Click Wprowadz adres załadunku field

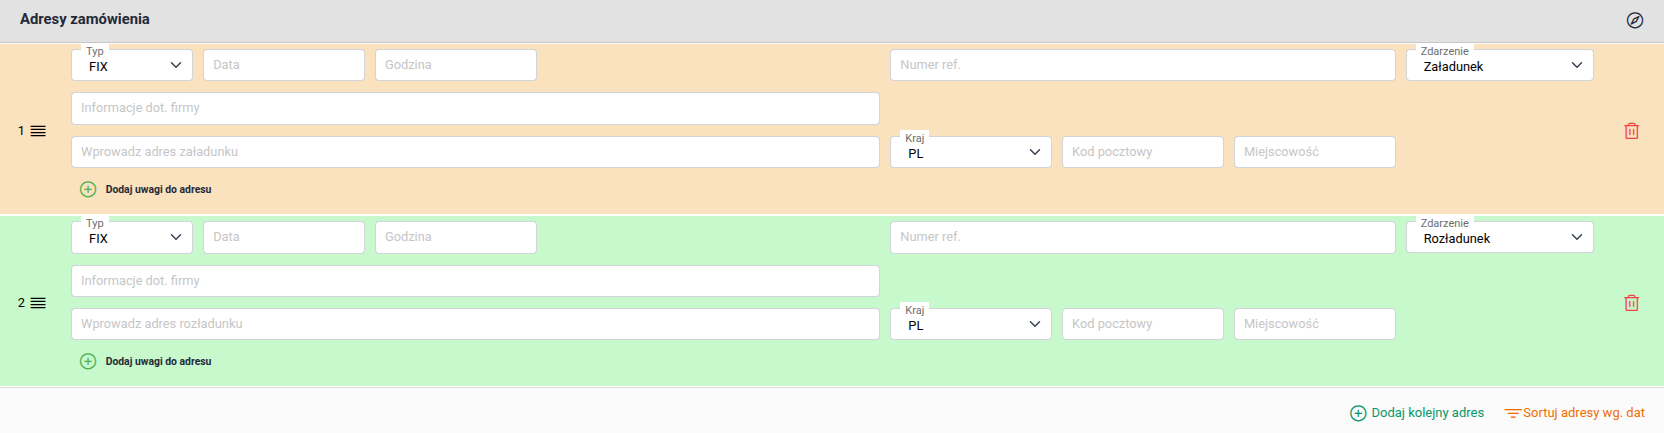pos(475,152)
